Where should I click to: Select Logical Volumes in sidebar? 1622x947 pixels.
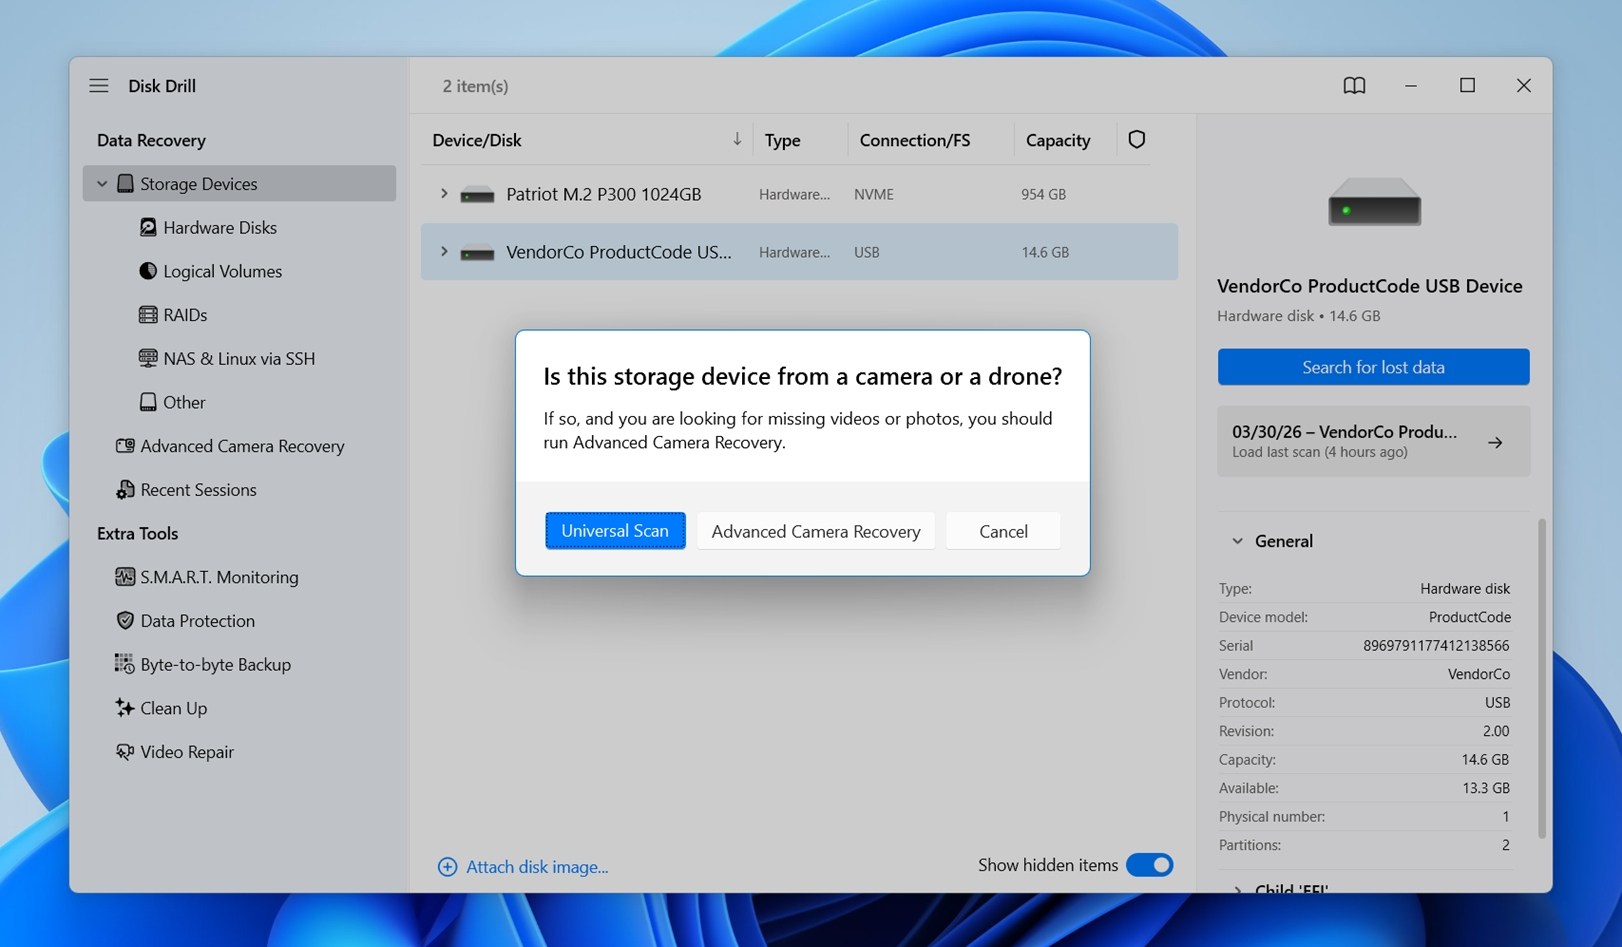[222, 271]
